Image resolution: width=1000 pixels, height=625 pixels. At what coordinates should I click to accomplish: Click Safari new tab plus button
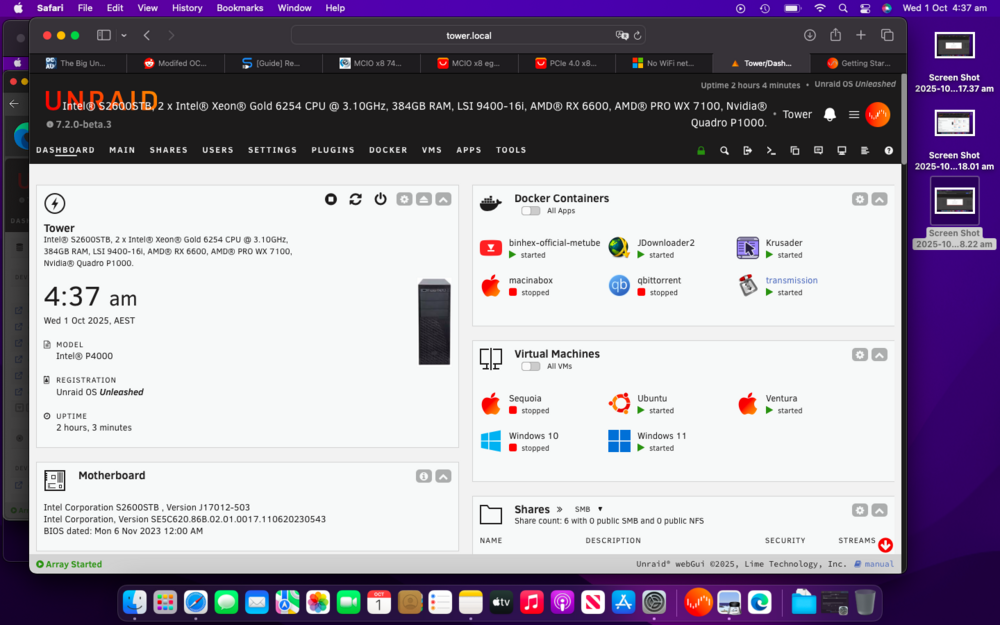861,36
